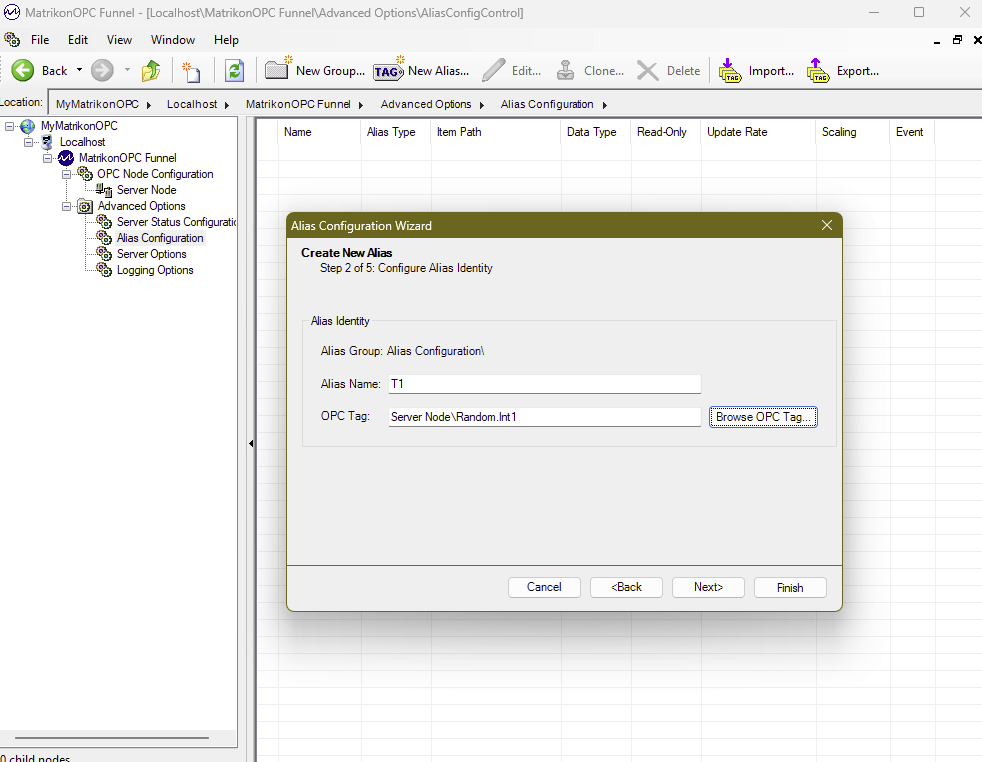Viewport: 982px width, 762px height.
Task: Open the View menu
Action: click(119, 39)
